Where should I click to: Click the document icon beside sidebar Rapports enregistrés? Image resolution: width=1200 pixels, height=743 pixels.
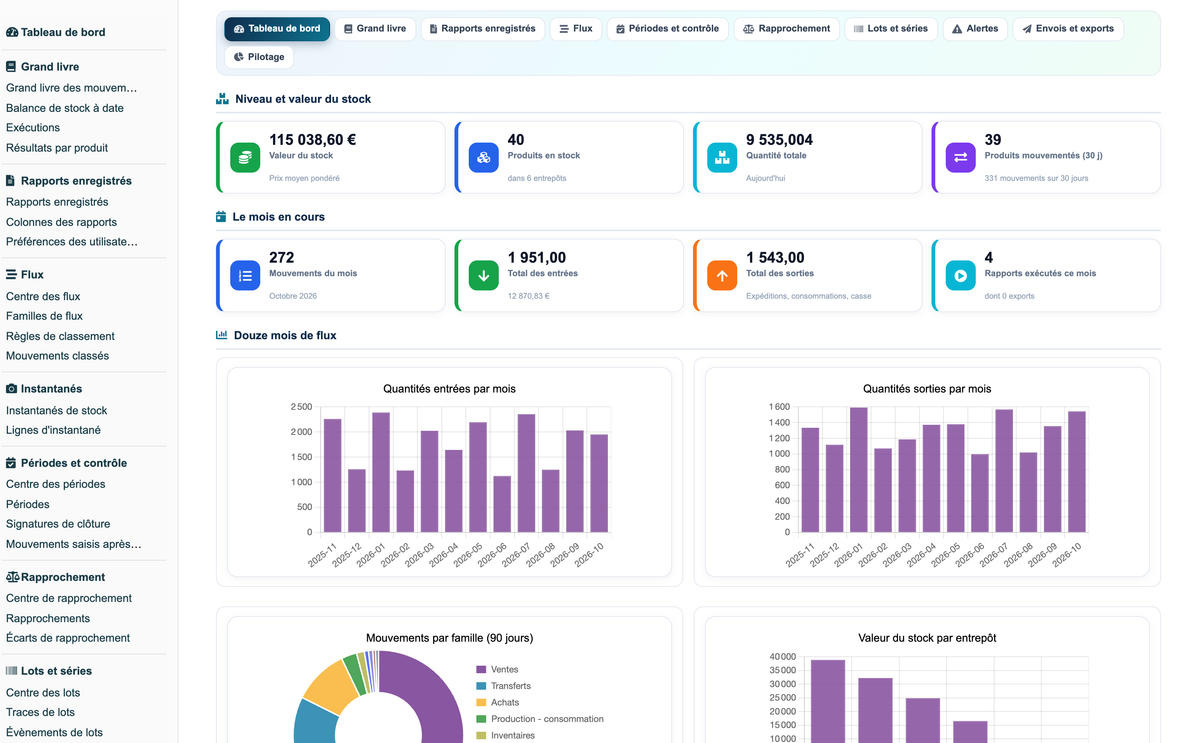coord(11,181)
